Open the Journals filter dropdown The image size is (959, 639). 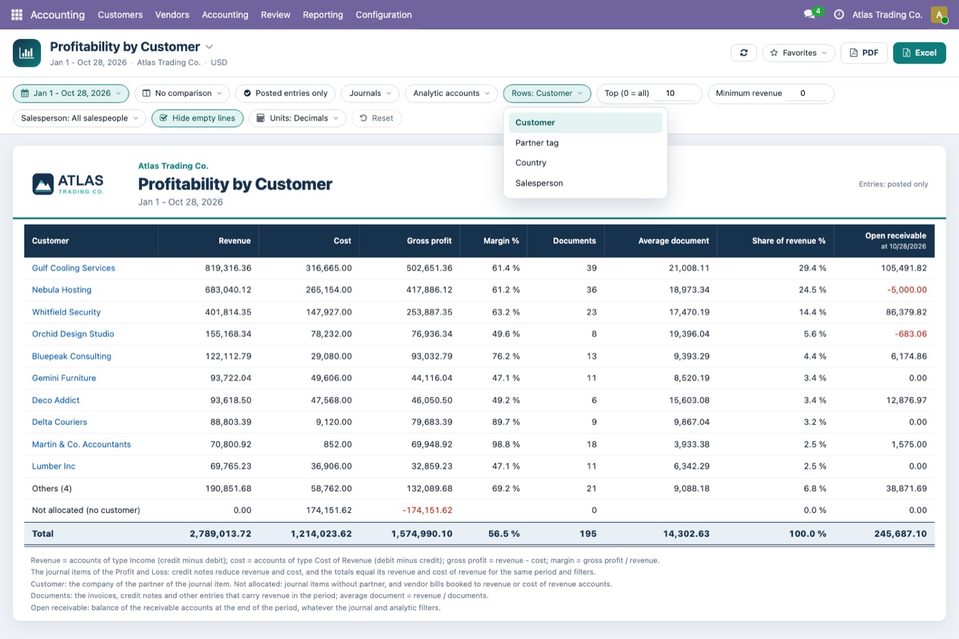click(370, 93)
